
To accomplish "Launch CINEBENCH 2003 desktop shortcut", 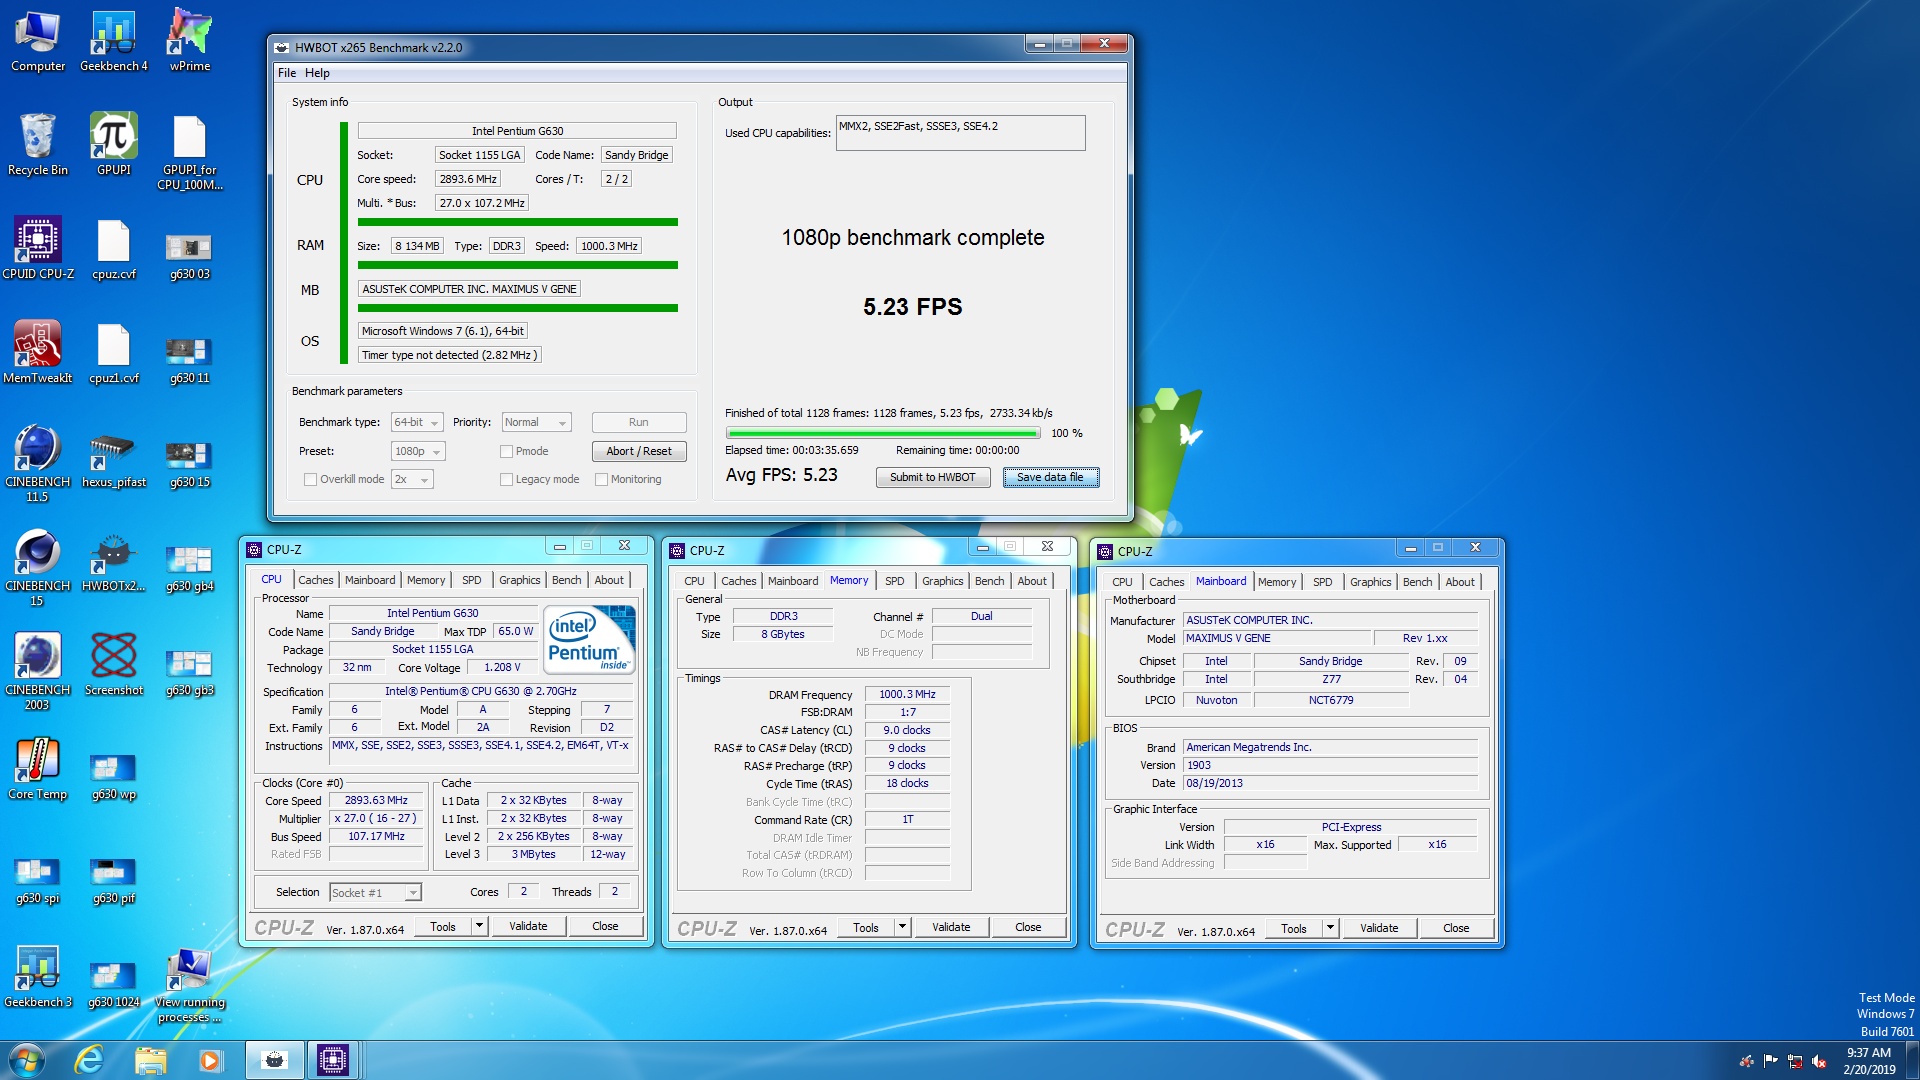I will pyautogui.click(x=38, y=672).
